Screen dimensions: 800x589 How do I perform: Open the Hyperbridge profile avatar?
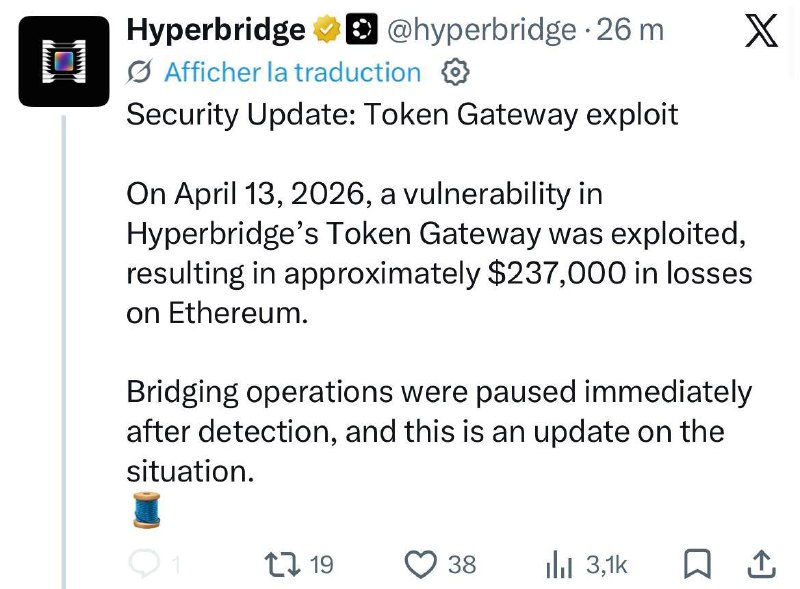point(62,62)
